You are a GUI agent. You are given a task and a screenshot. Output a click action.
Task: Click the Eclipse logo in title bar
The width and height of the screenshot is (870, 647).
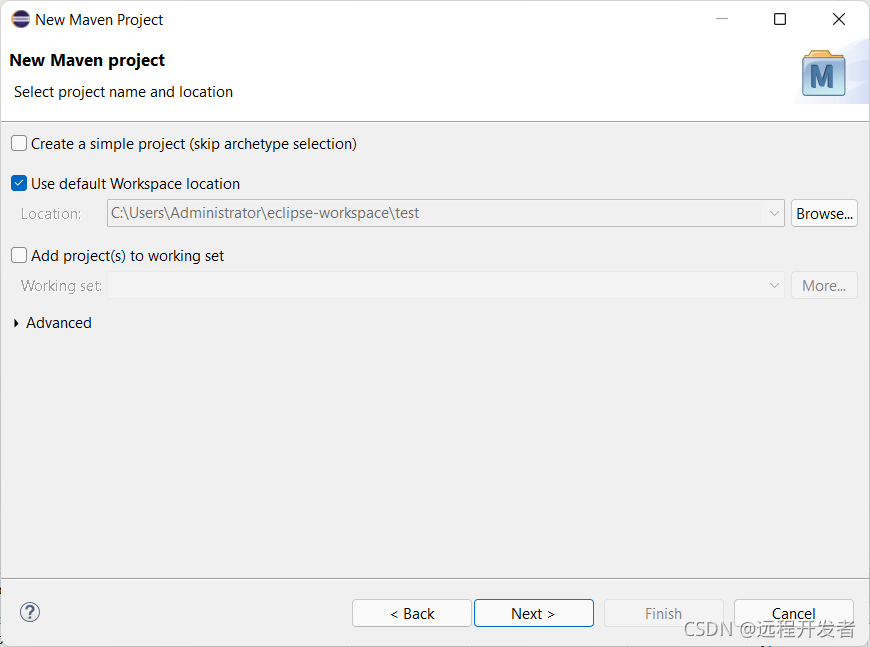pyautogui.click(x=21, y=19)
